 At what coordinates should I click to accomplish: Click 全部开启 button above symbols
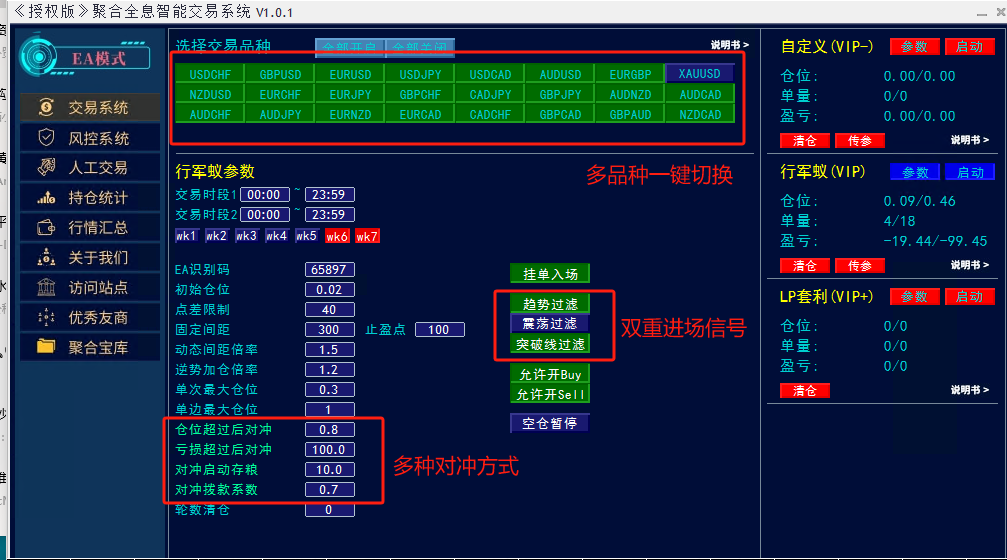[349, 48]
